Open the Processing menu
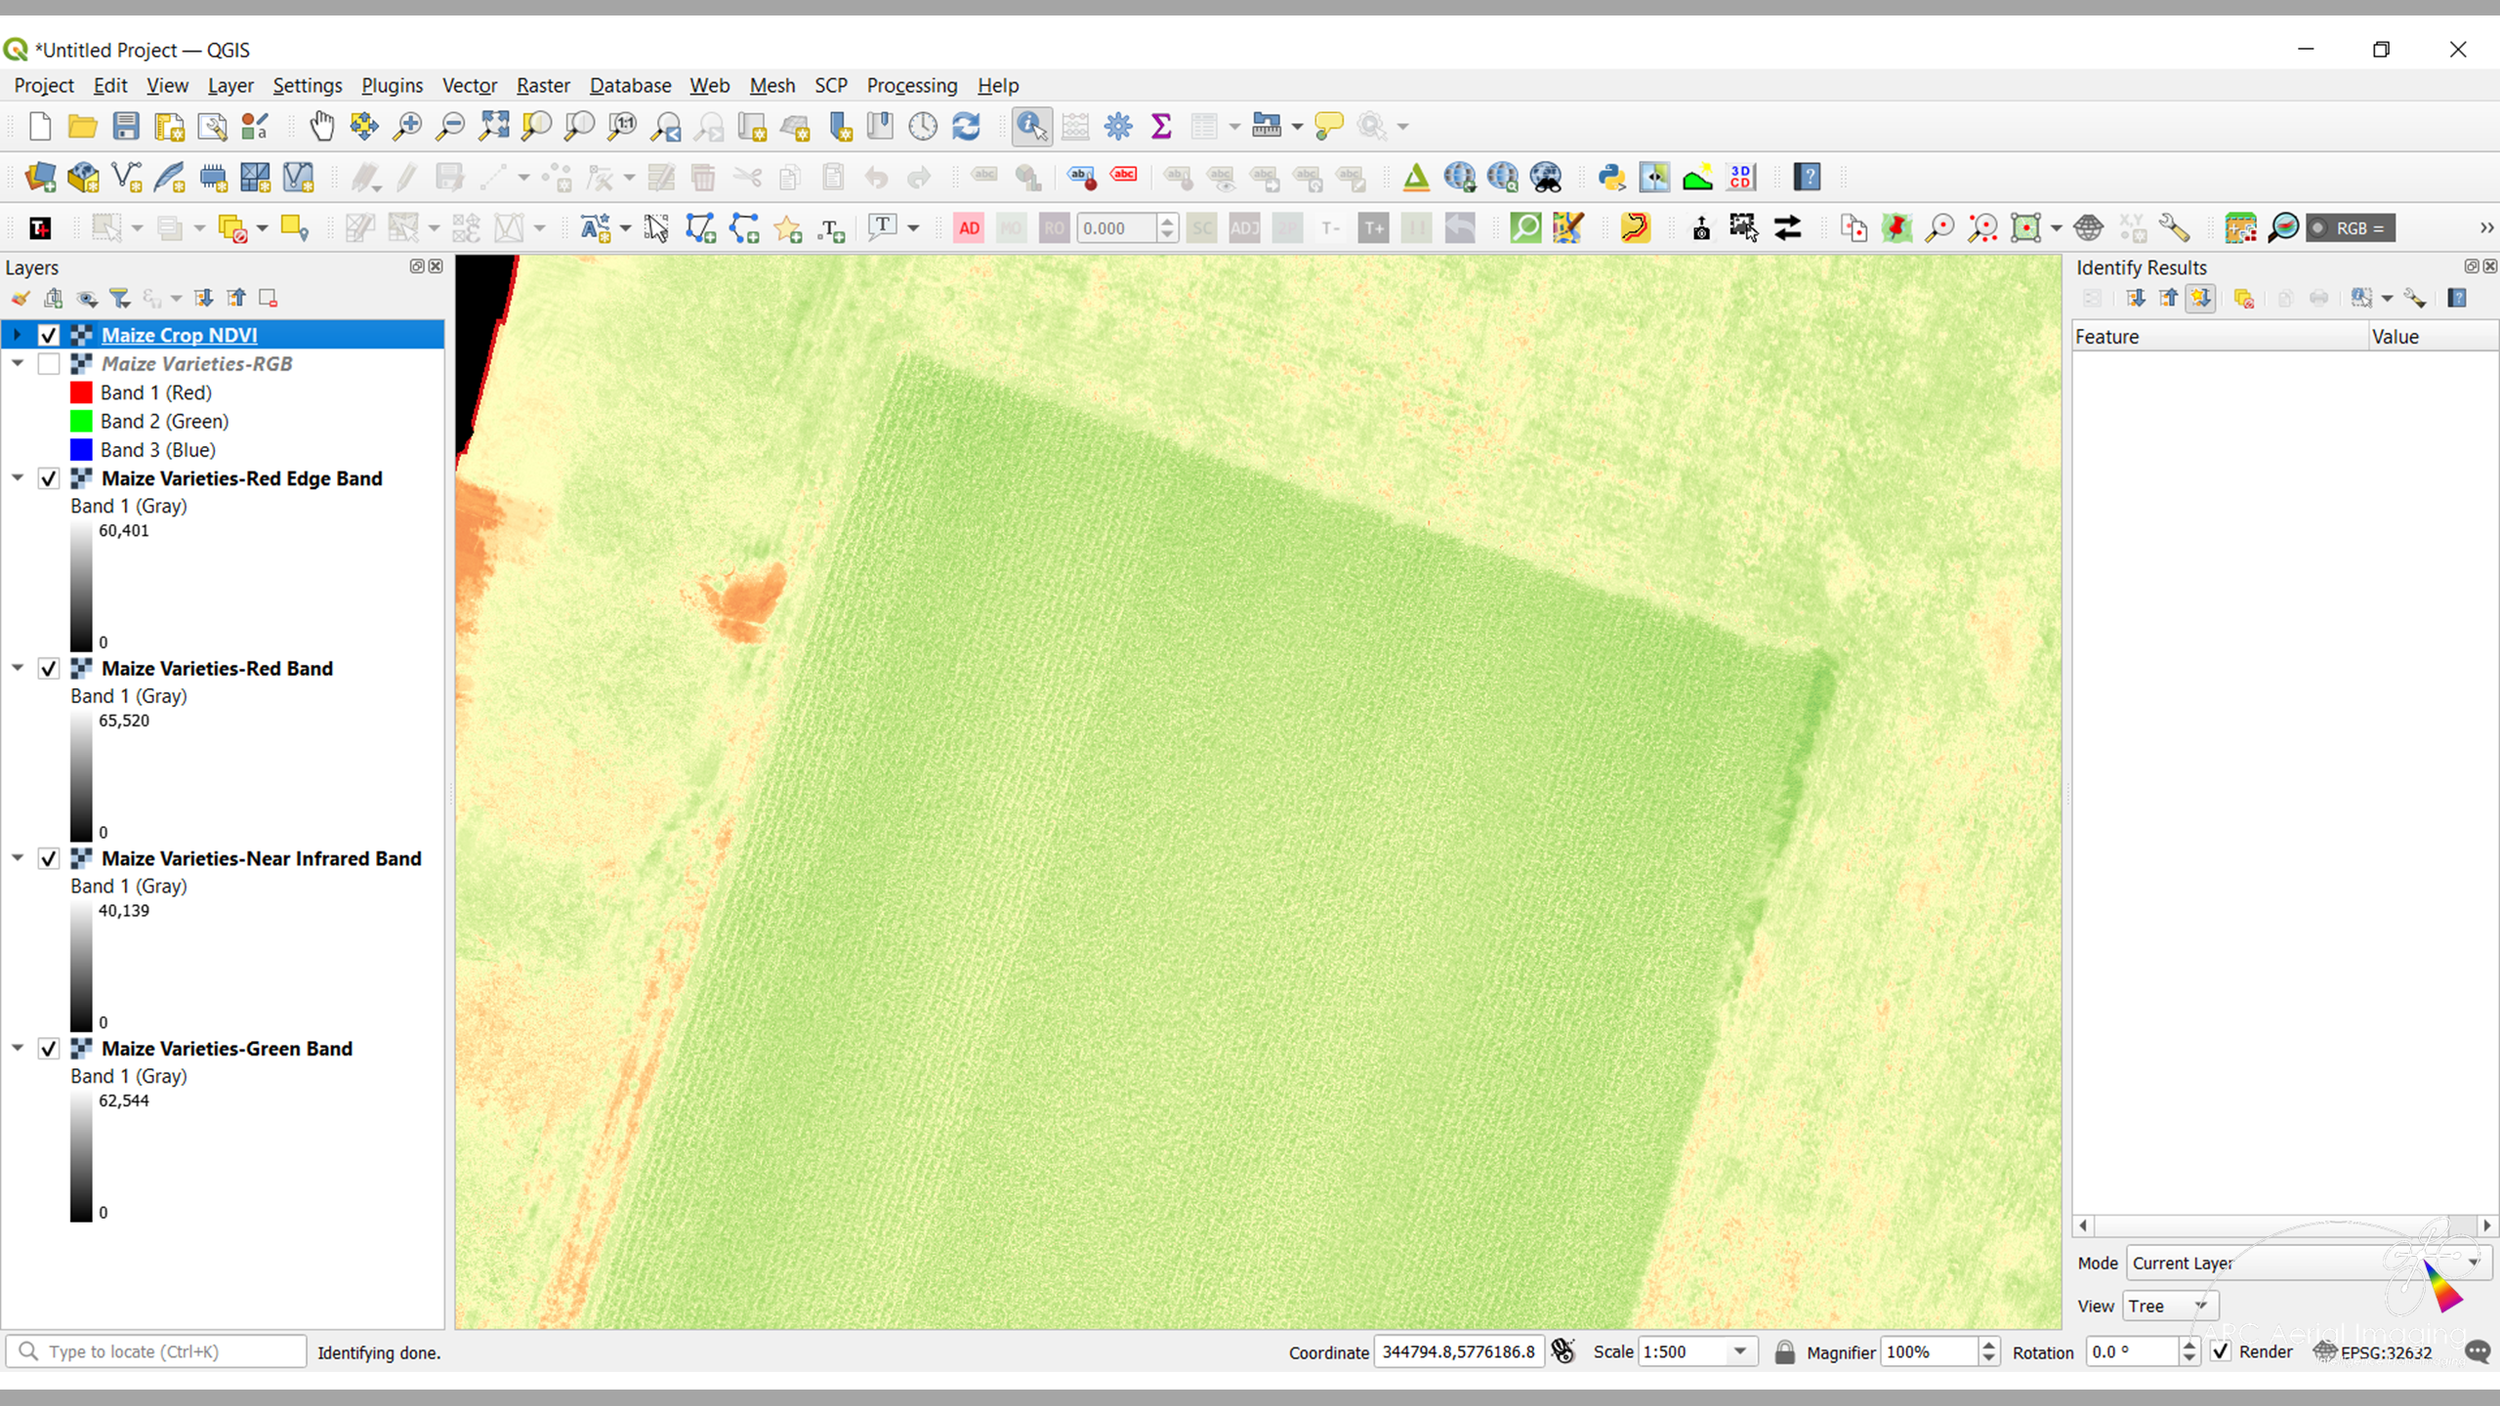The image size is (2500, 1406). pyautogui.click(x=911, y=86)
